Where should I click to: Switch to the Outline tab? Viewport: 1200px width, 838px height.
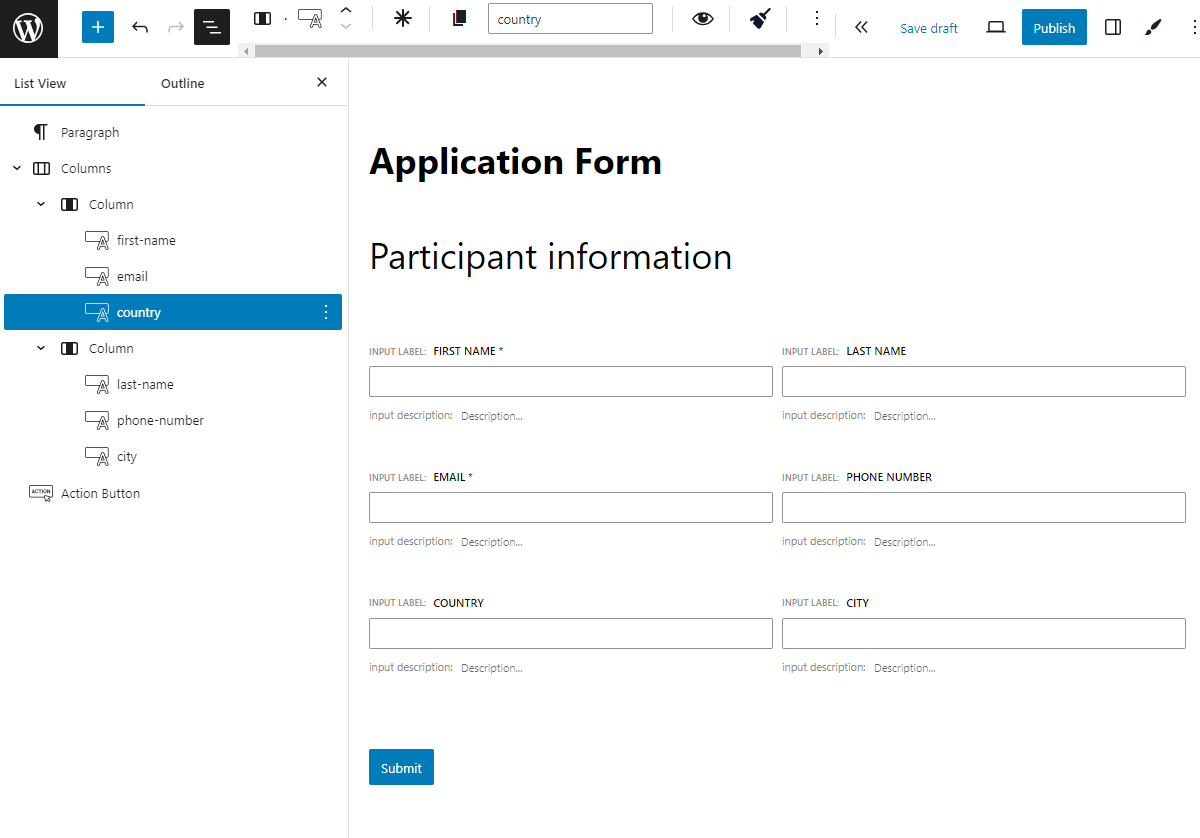(x=182, y=83)
